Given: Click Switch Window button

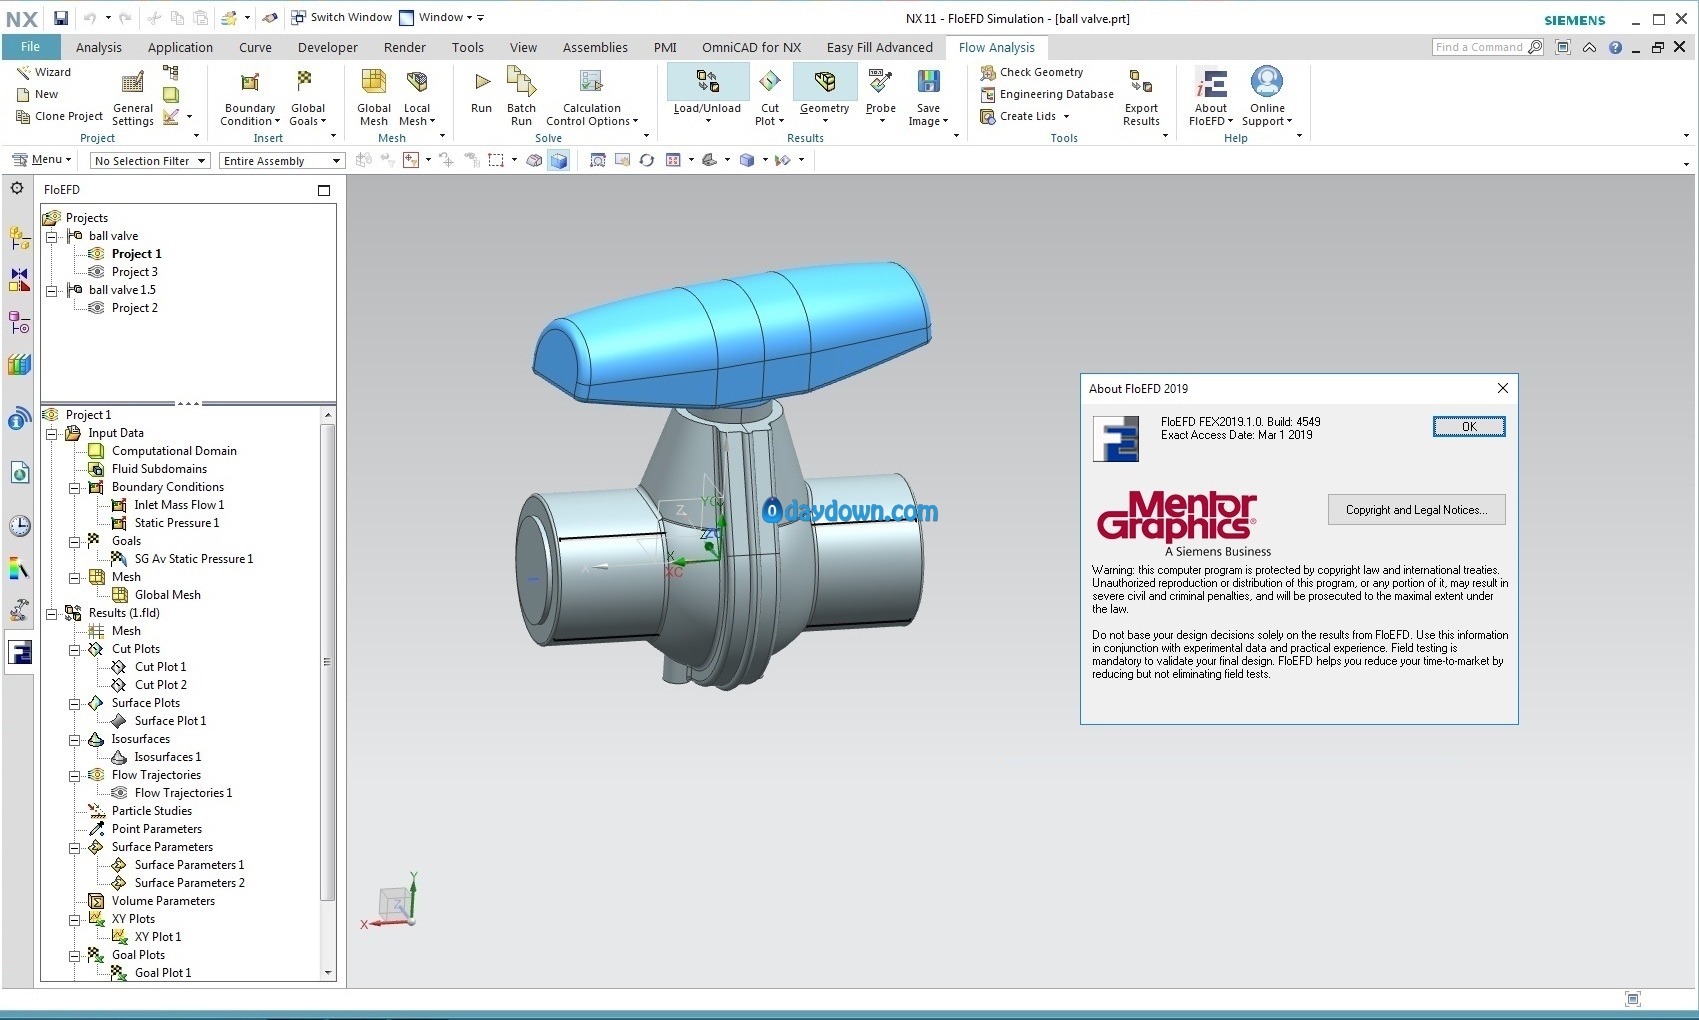Looking at the screenshot, I should (342, 18).
